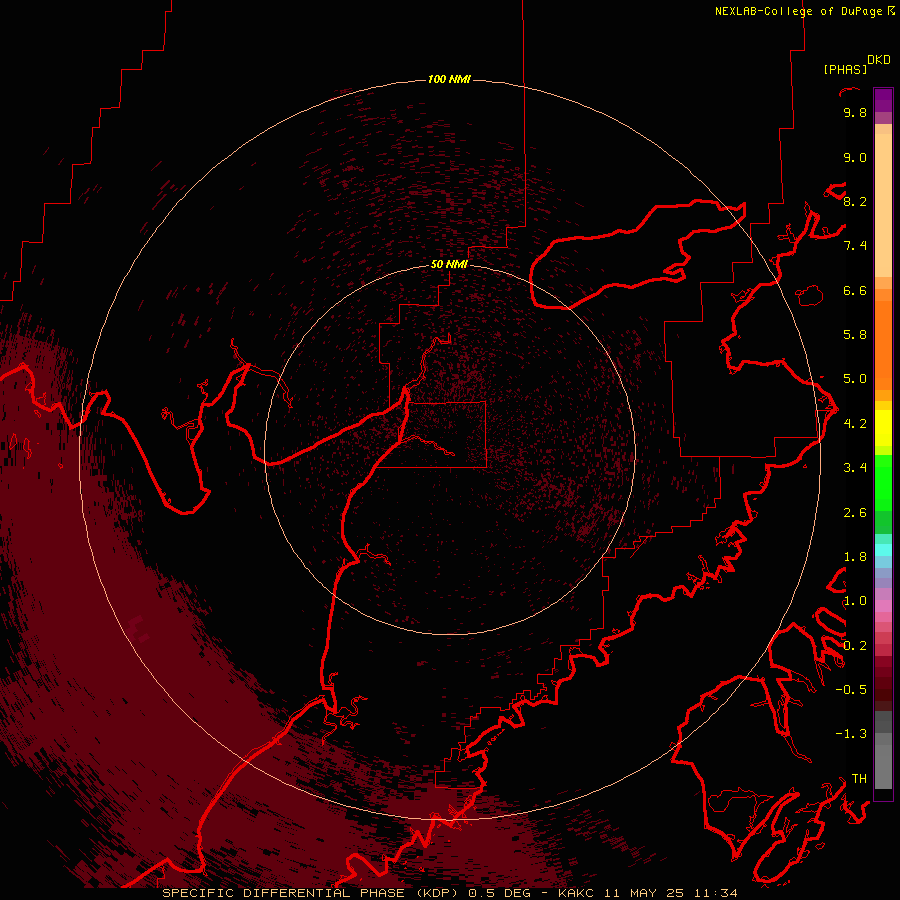Click the 9.8 value on the scale
The height and width of the screenshot is (900, 900).
pyautogui.click(x=855, y=112)
